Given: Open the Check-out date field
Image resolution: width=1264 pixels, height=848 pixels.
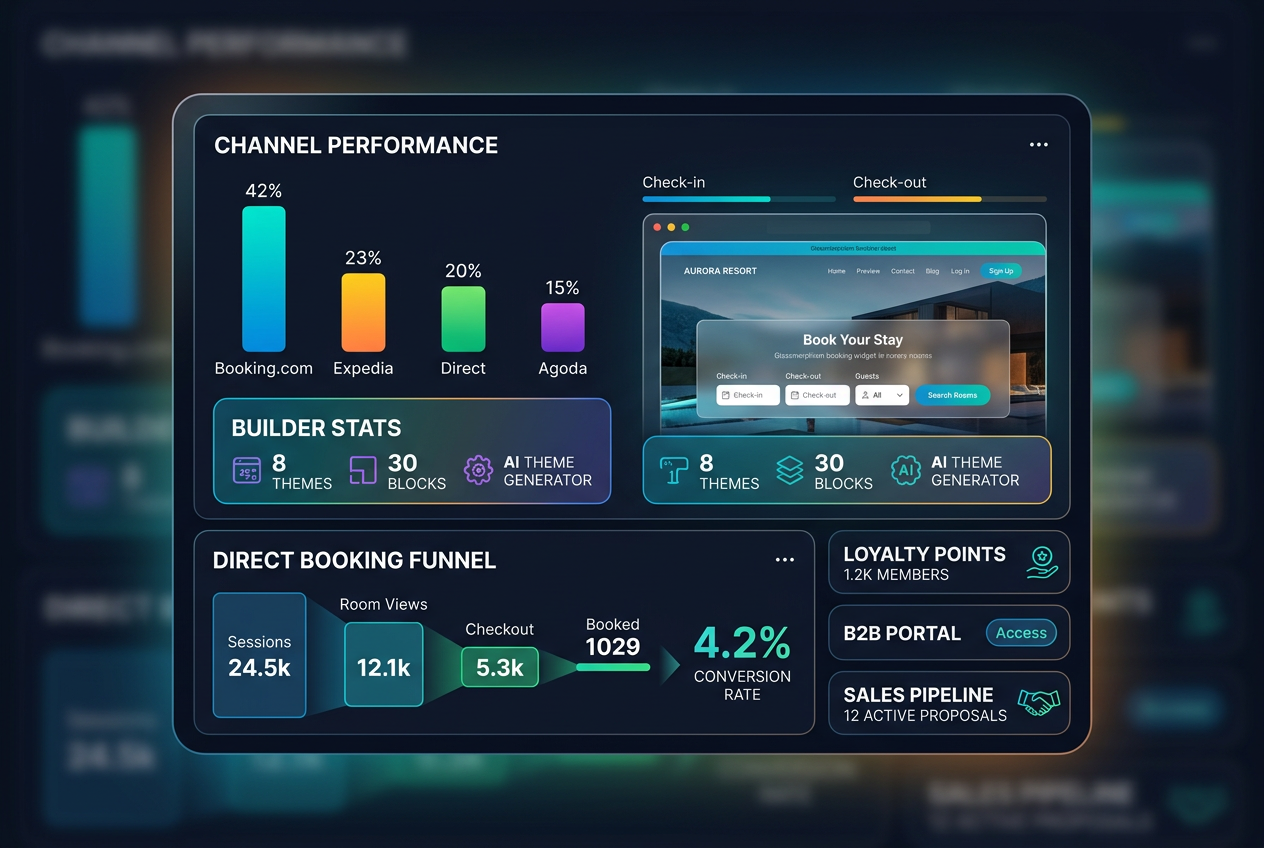Looking at the screenshot, I should click(x=817, y=395).
